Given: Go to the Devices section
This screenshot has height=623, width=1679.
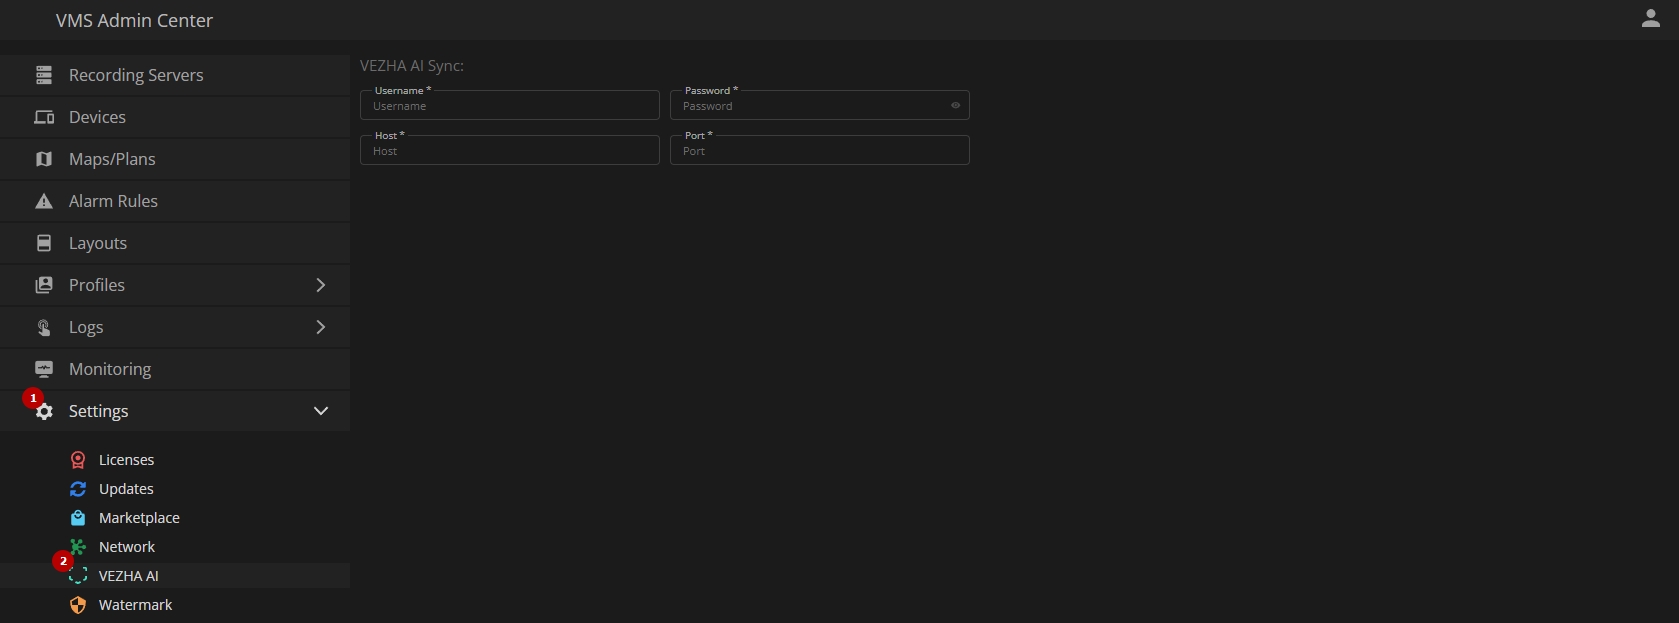Looking at the screenshot, I should click(175, 117).
